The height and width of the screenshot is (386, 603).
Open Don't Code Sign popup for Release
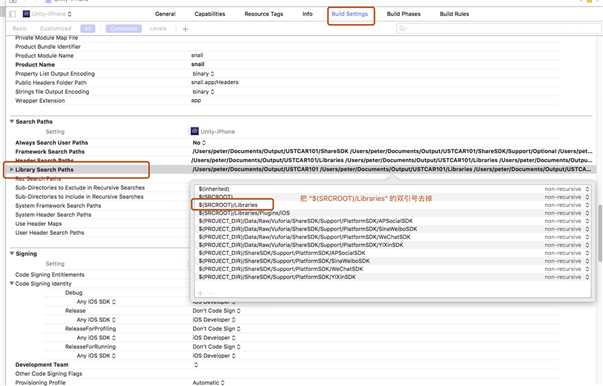click(217, 311)
